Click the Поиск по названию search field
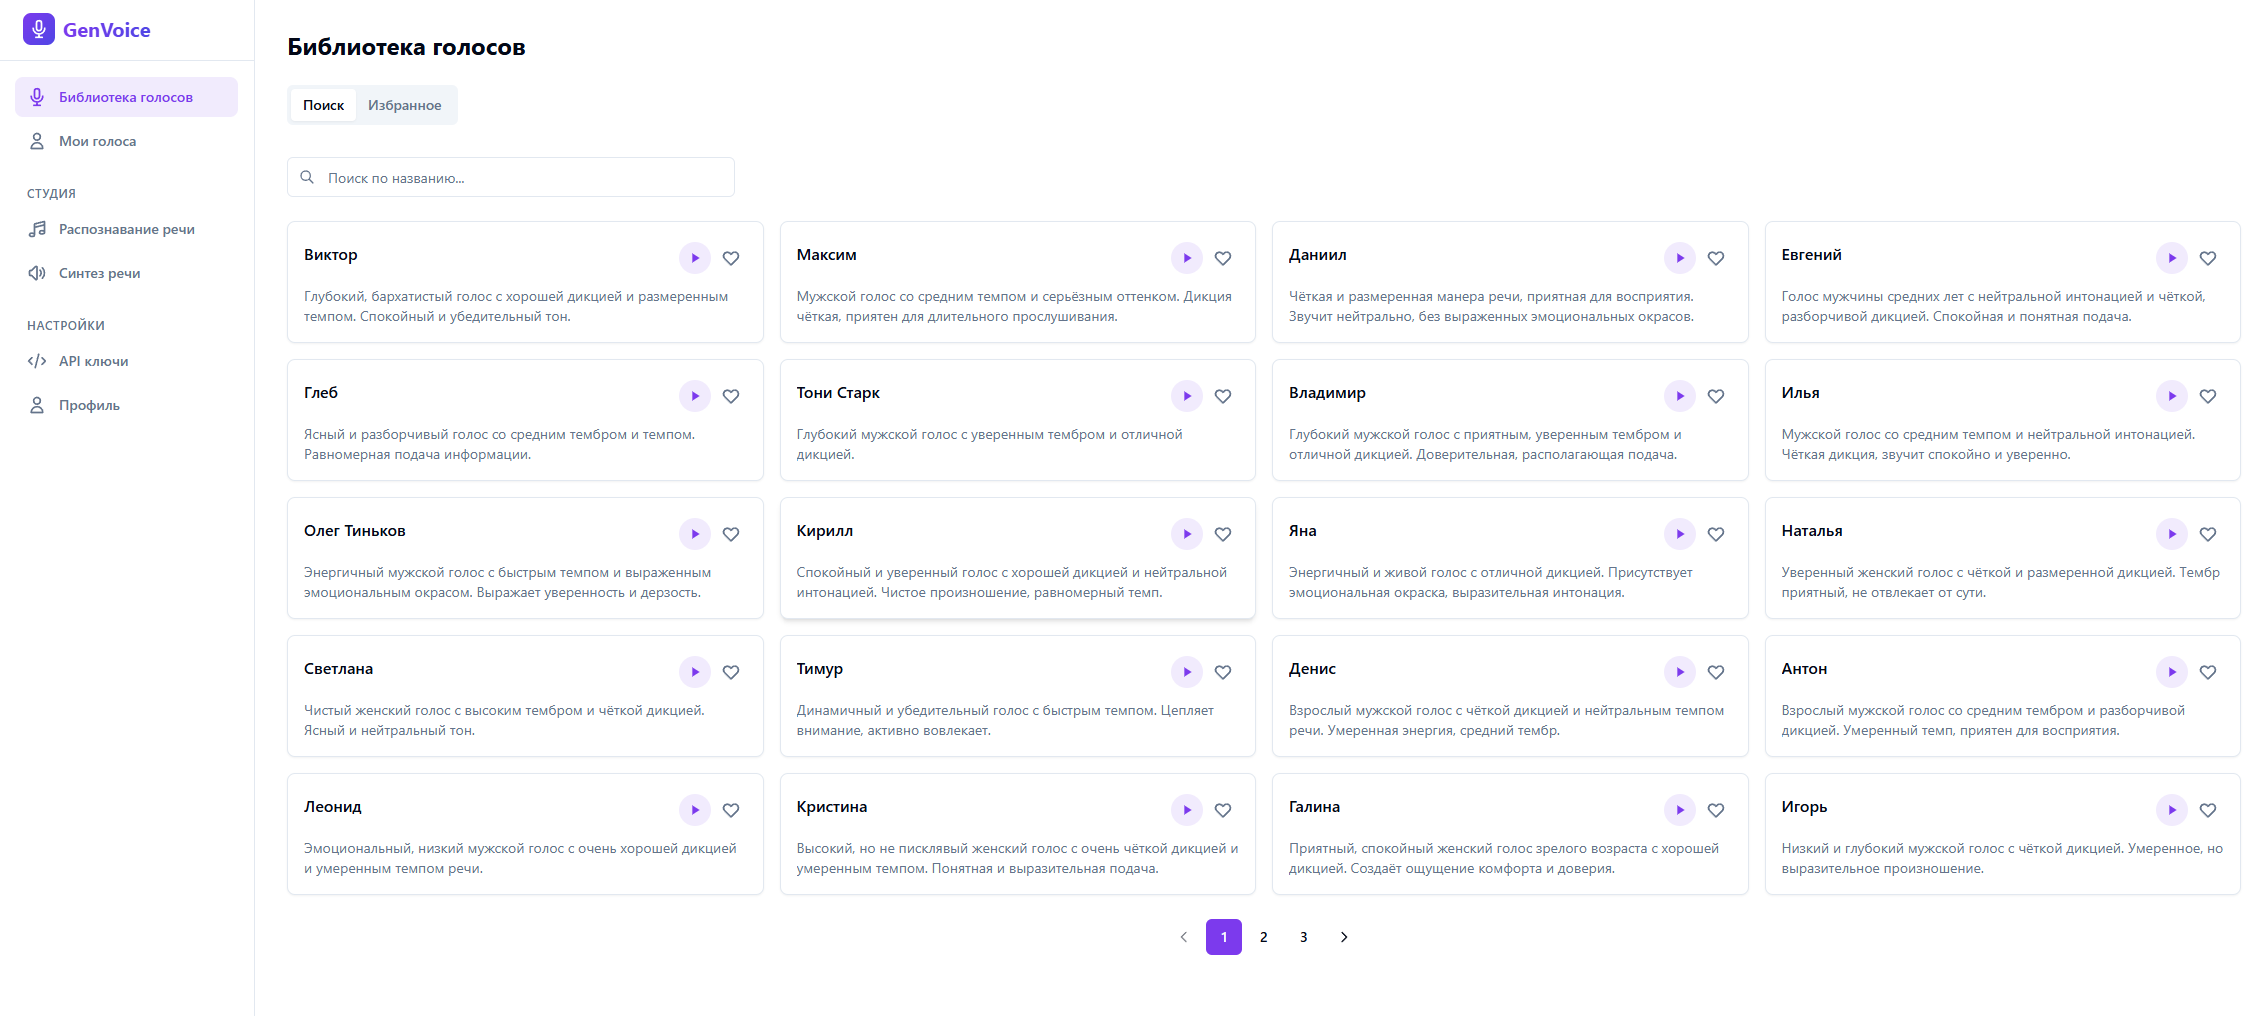The width and height of the screenshot is (2268, 1016). pyautogui.click(x=510, y=177)
